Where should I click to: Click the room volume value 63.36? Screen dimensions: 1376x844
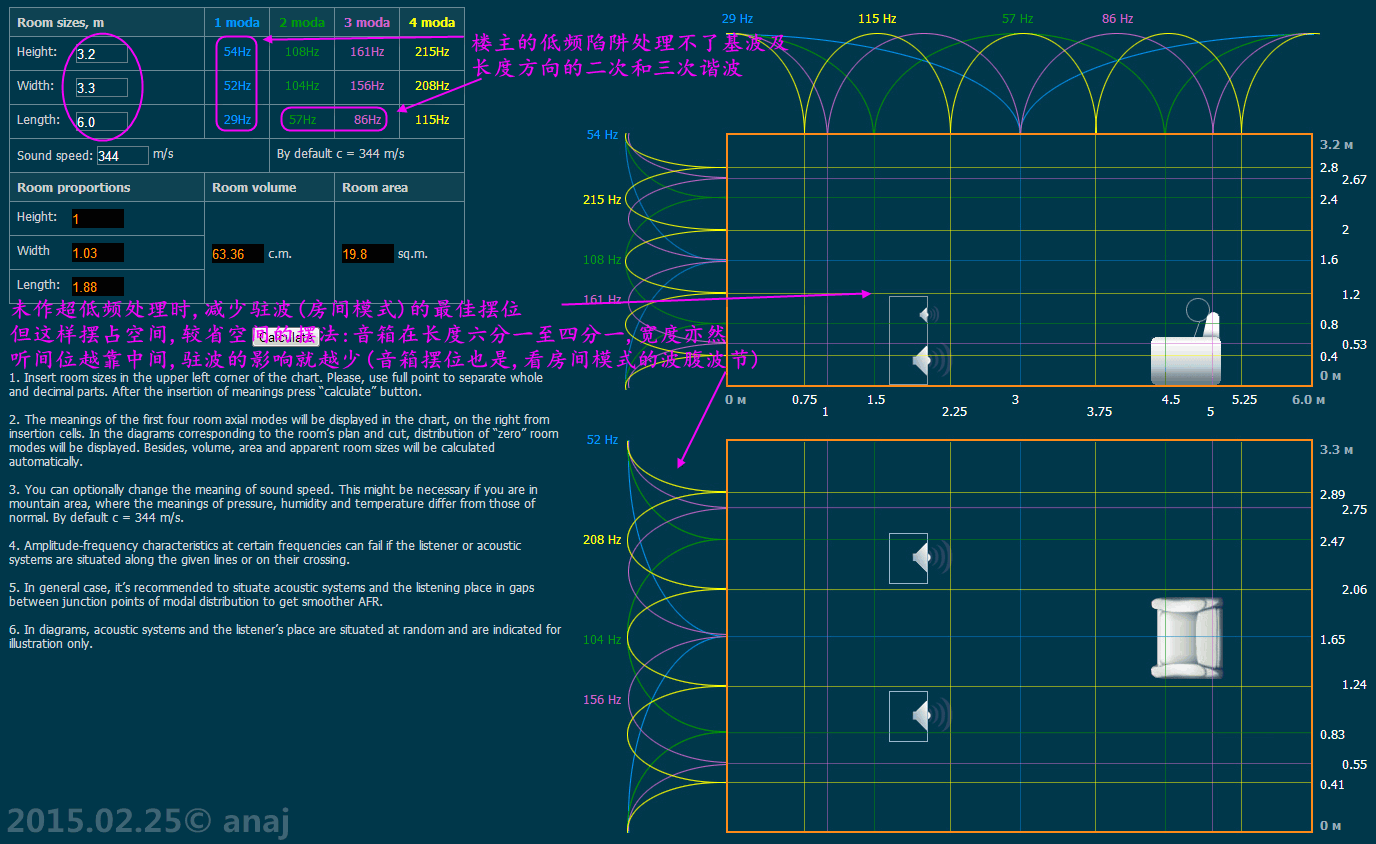(x=237, y=254)
